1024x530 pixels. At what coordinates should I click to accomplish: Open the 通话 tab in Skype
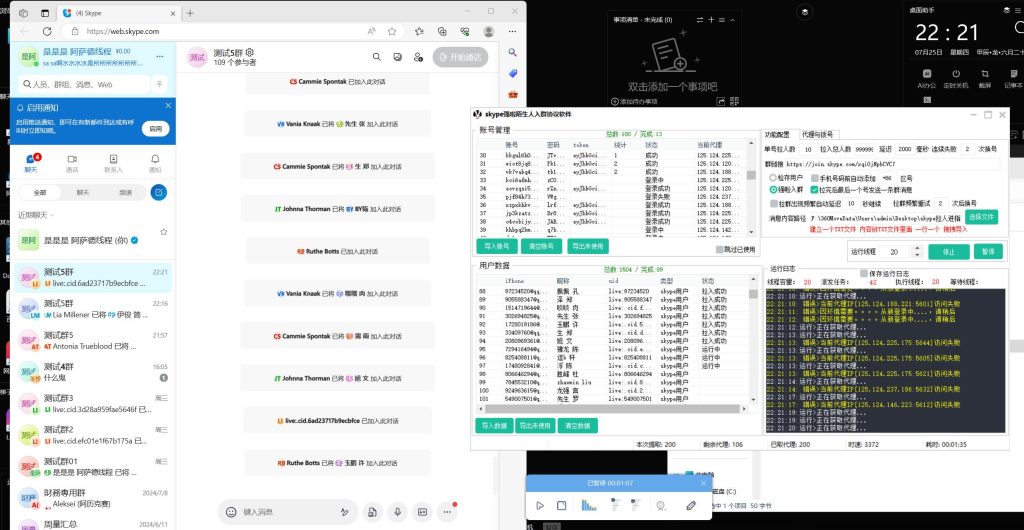72,163
